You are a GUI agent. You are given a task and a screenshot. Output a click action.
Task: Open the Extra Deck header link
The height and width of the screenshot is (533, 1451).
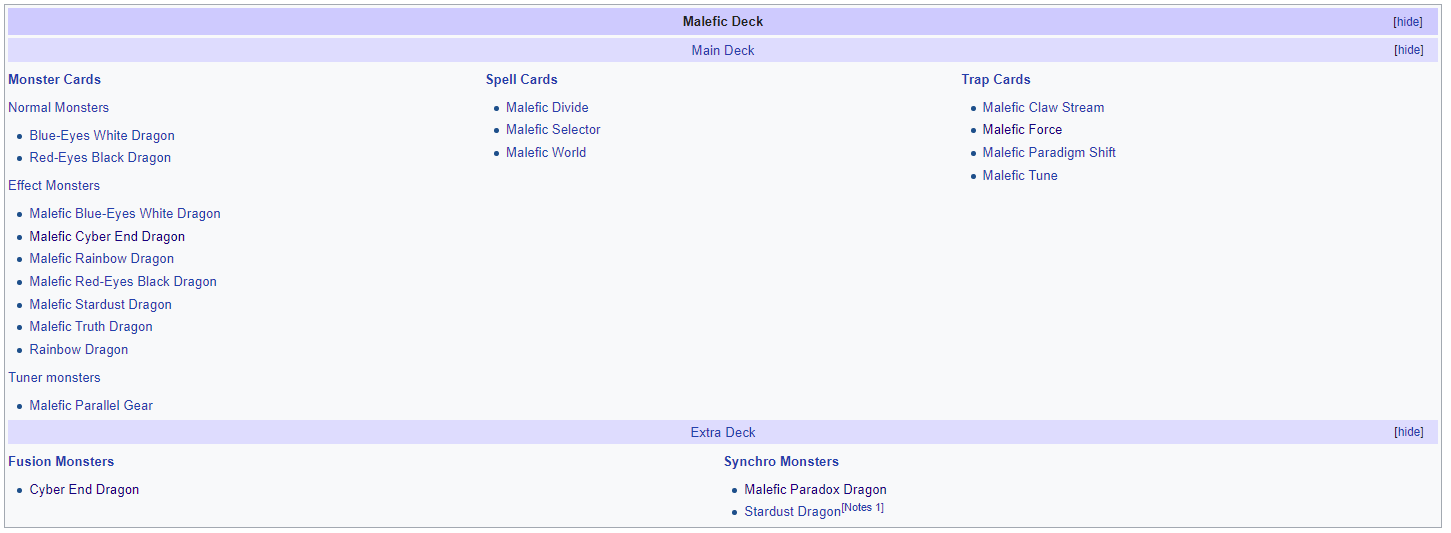pos(723,432)
